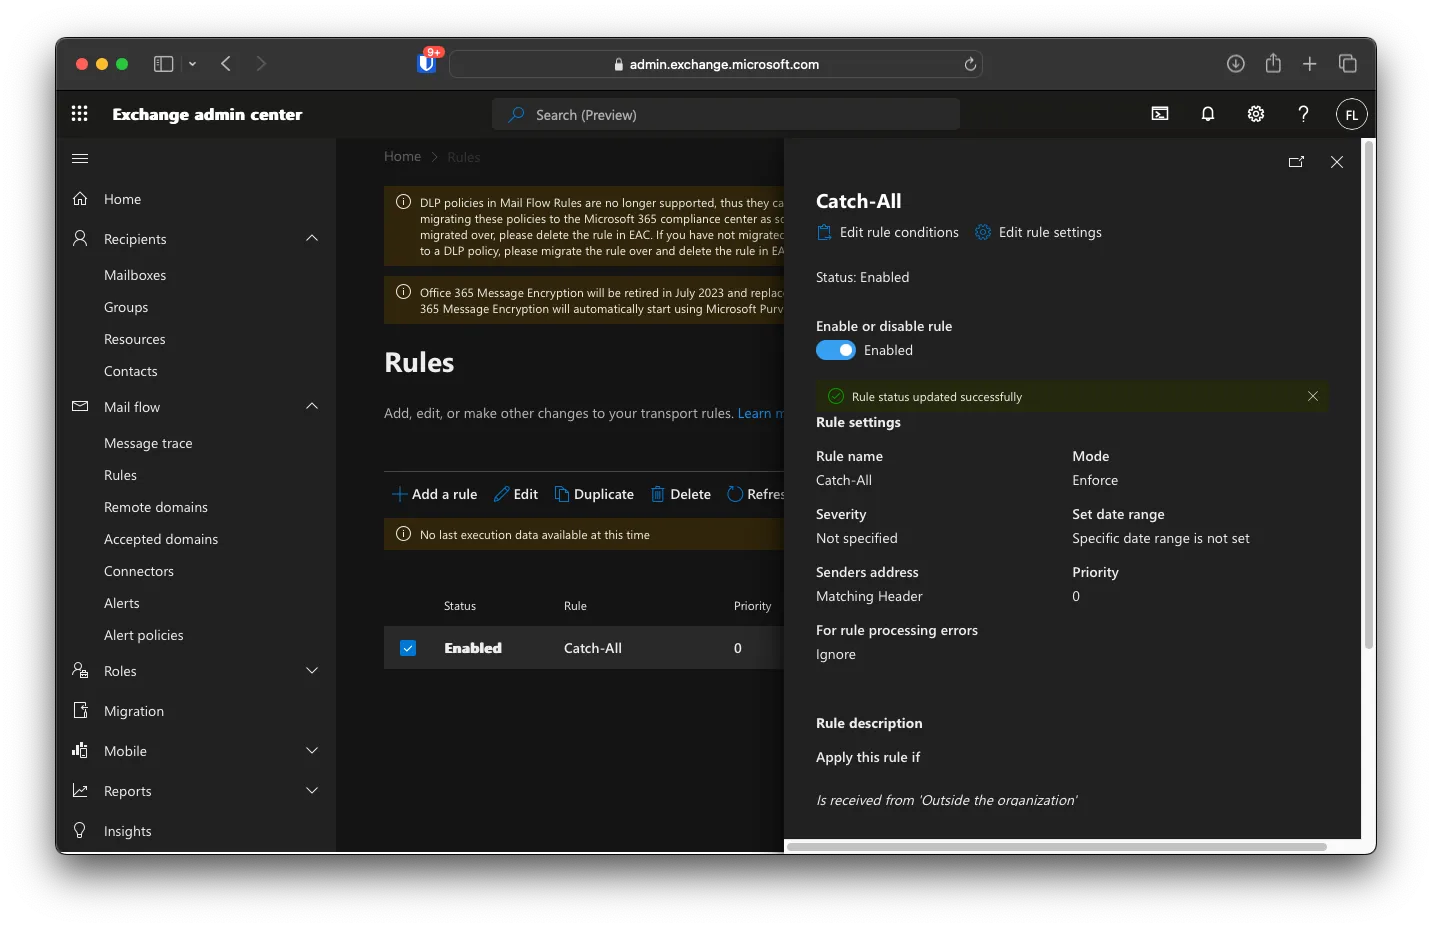Open the FL account avatar
Viewport: 1432px width, 928px height.
tap(1351, 114)
